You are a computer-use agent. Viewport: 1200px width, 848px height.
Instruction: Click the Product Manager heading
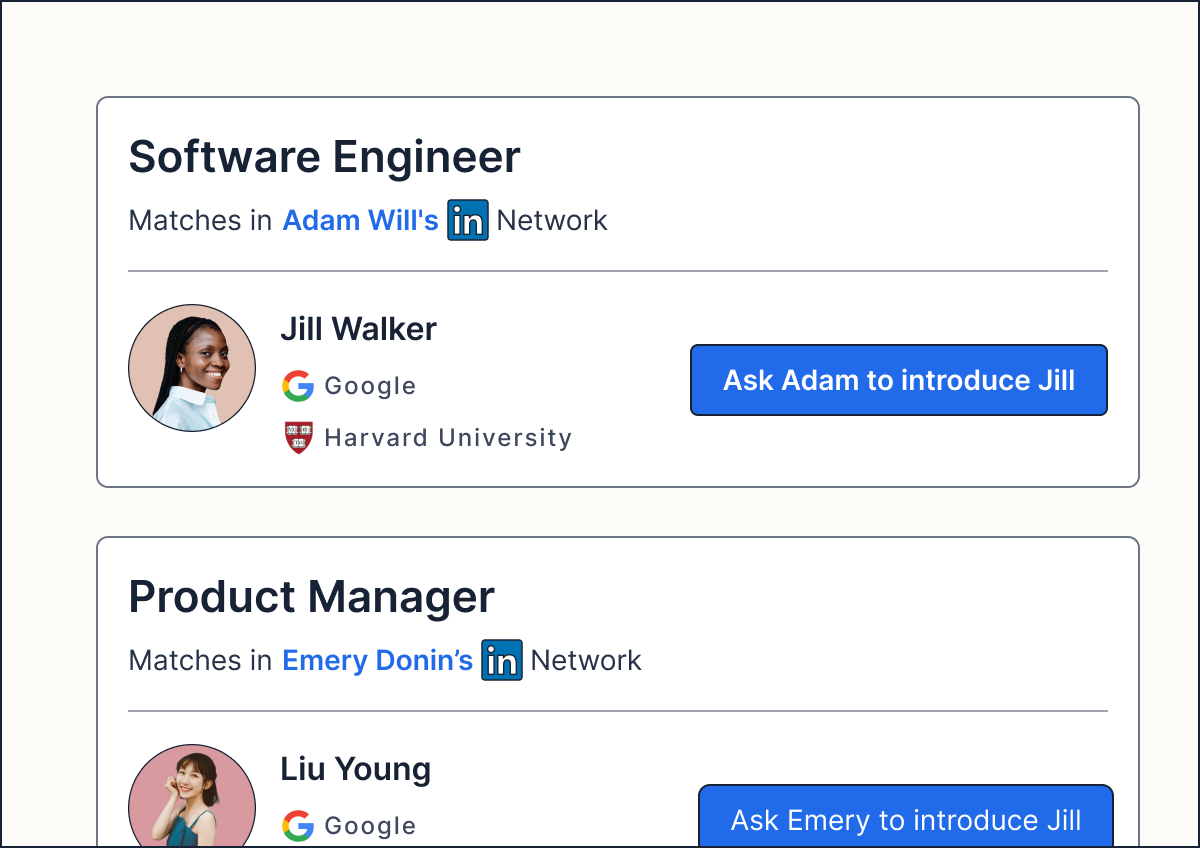point(311,597)
